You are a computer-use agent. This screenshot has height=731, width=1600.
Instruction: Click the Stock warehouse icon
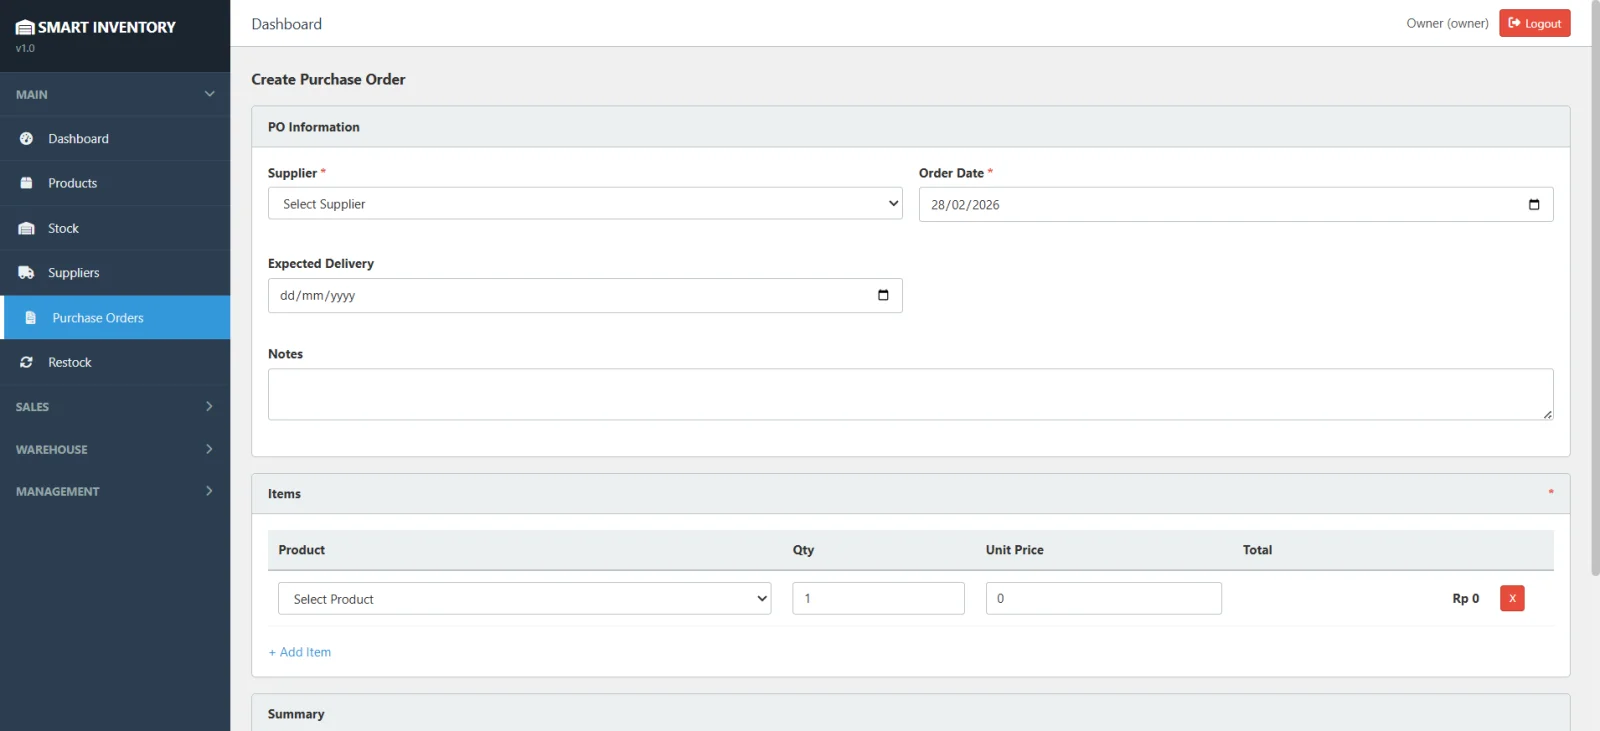[26, 228]
